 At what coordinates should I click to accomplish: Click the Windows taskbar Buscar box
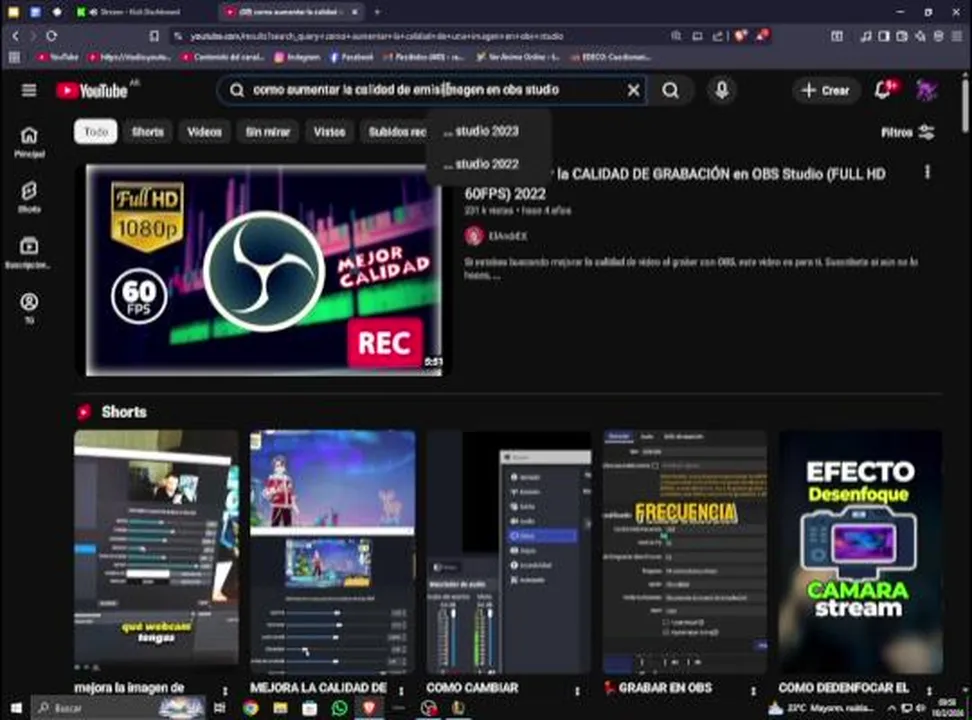119,708
